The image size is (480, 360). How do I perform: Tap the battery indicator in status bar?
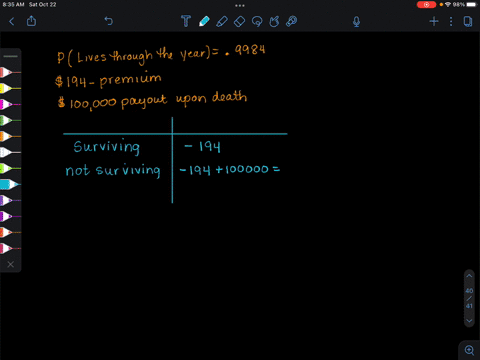tap(472, 5)
